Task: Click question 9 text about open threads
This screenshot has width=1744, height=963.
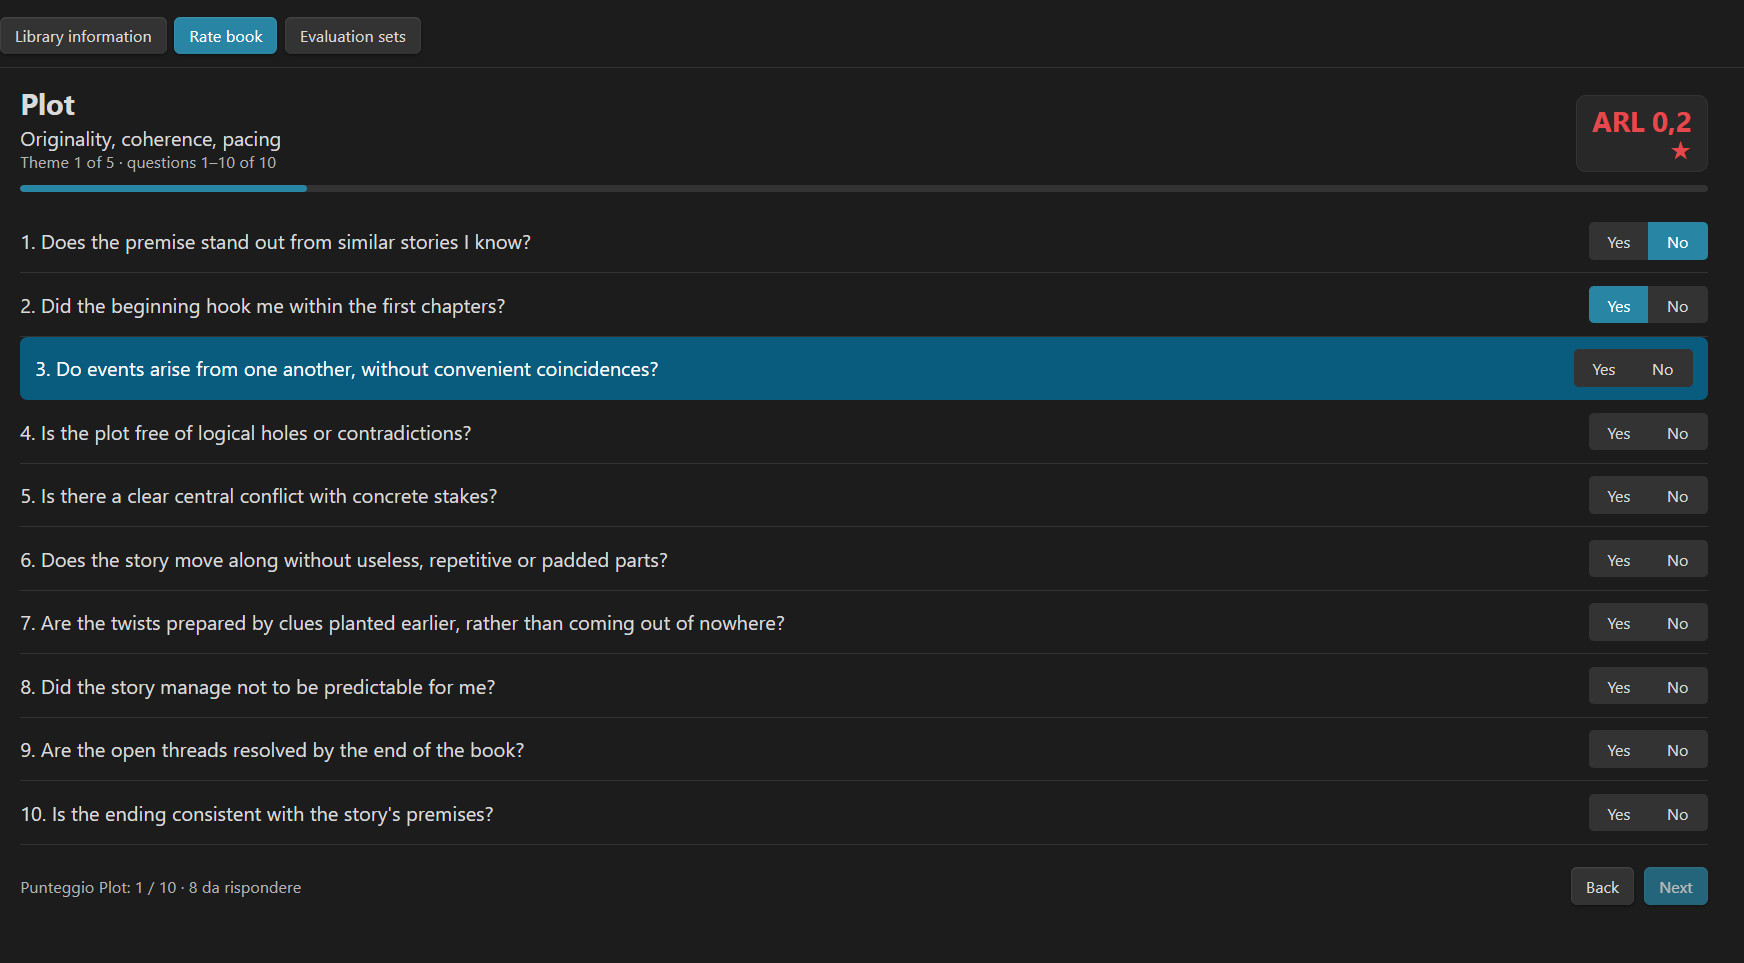Action: [272, 750]
